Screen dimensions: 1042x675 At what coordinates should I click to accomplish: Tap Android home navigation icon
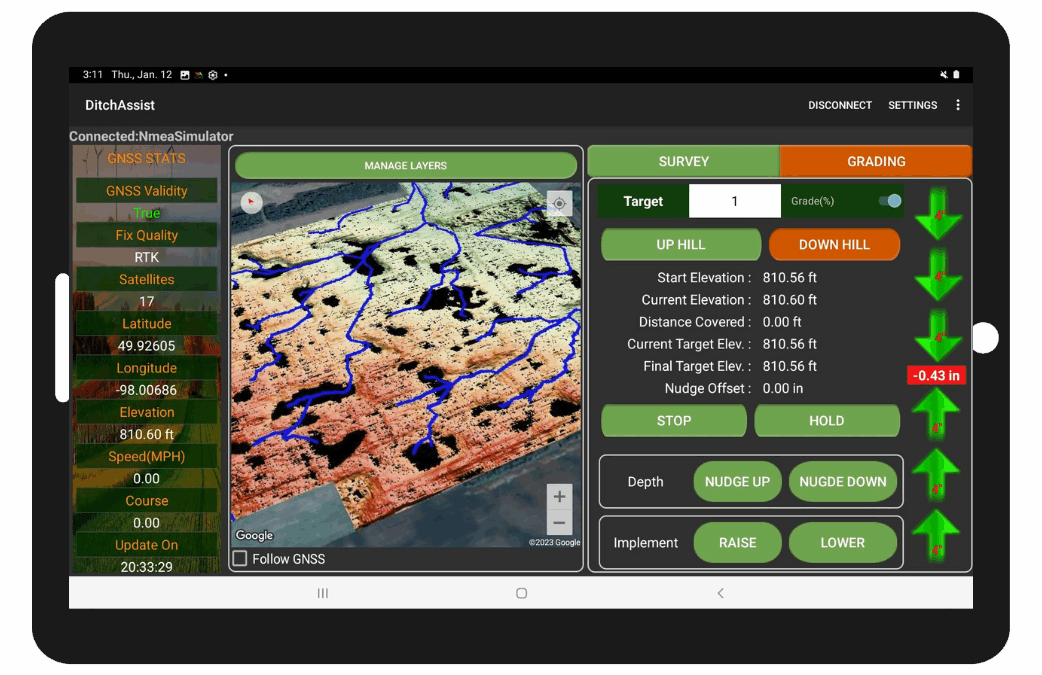pyautogui.click(x=522, y=593)
